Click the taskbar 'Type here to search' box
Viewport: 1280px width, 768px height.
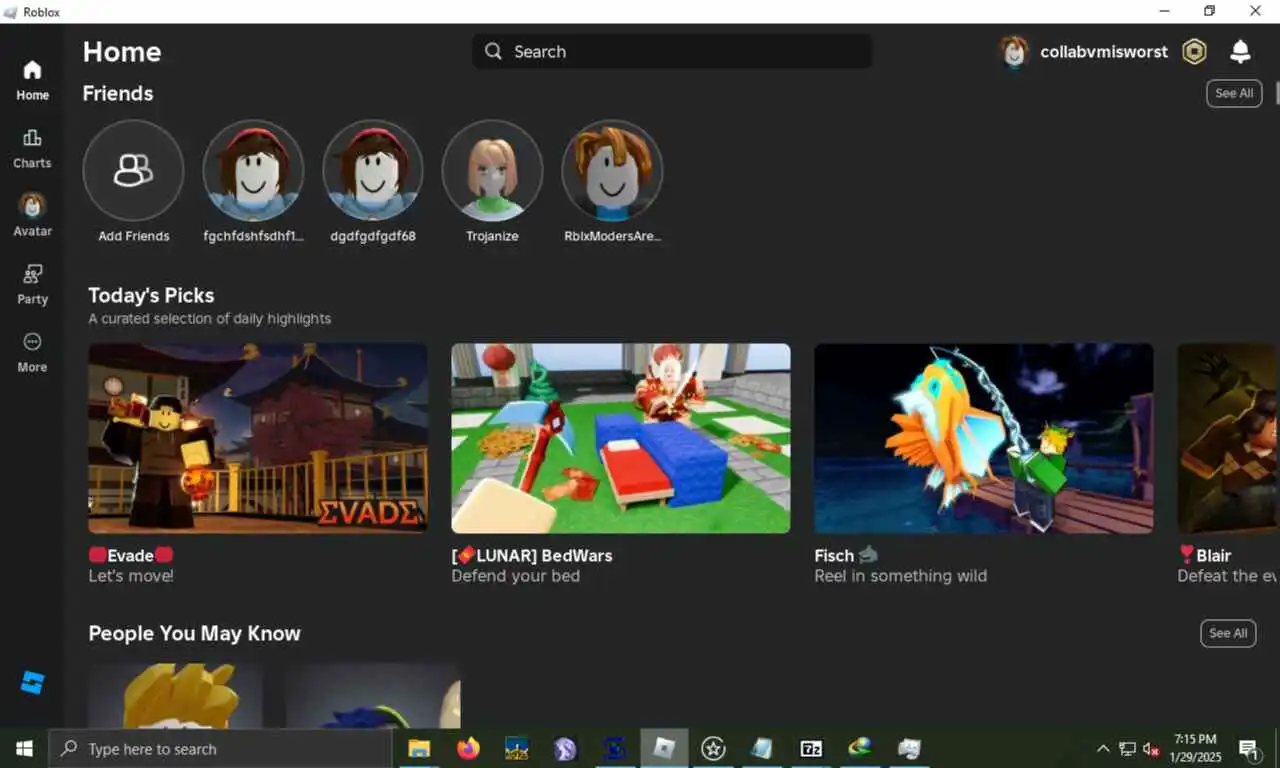tap(220, 748)
